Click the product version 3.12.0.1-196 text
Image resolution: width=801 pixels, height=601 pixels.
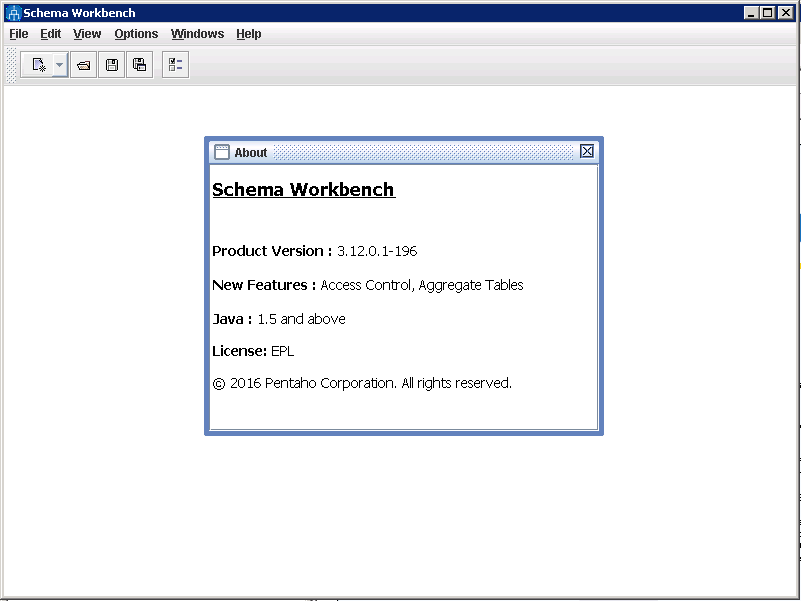(377, 251)
